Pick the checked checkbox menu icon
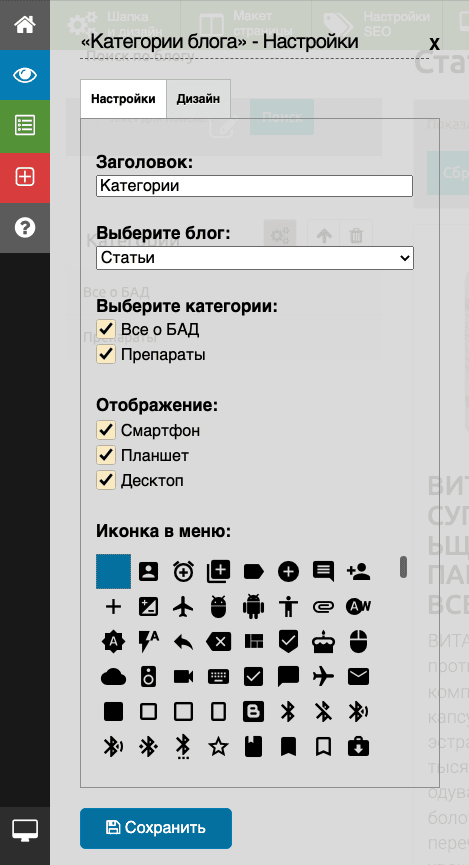This screenshot has width=469, height=865. coord(253,677)
